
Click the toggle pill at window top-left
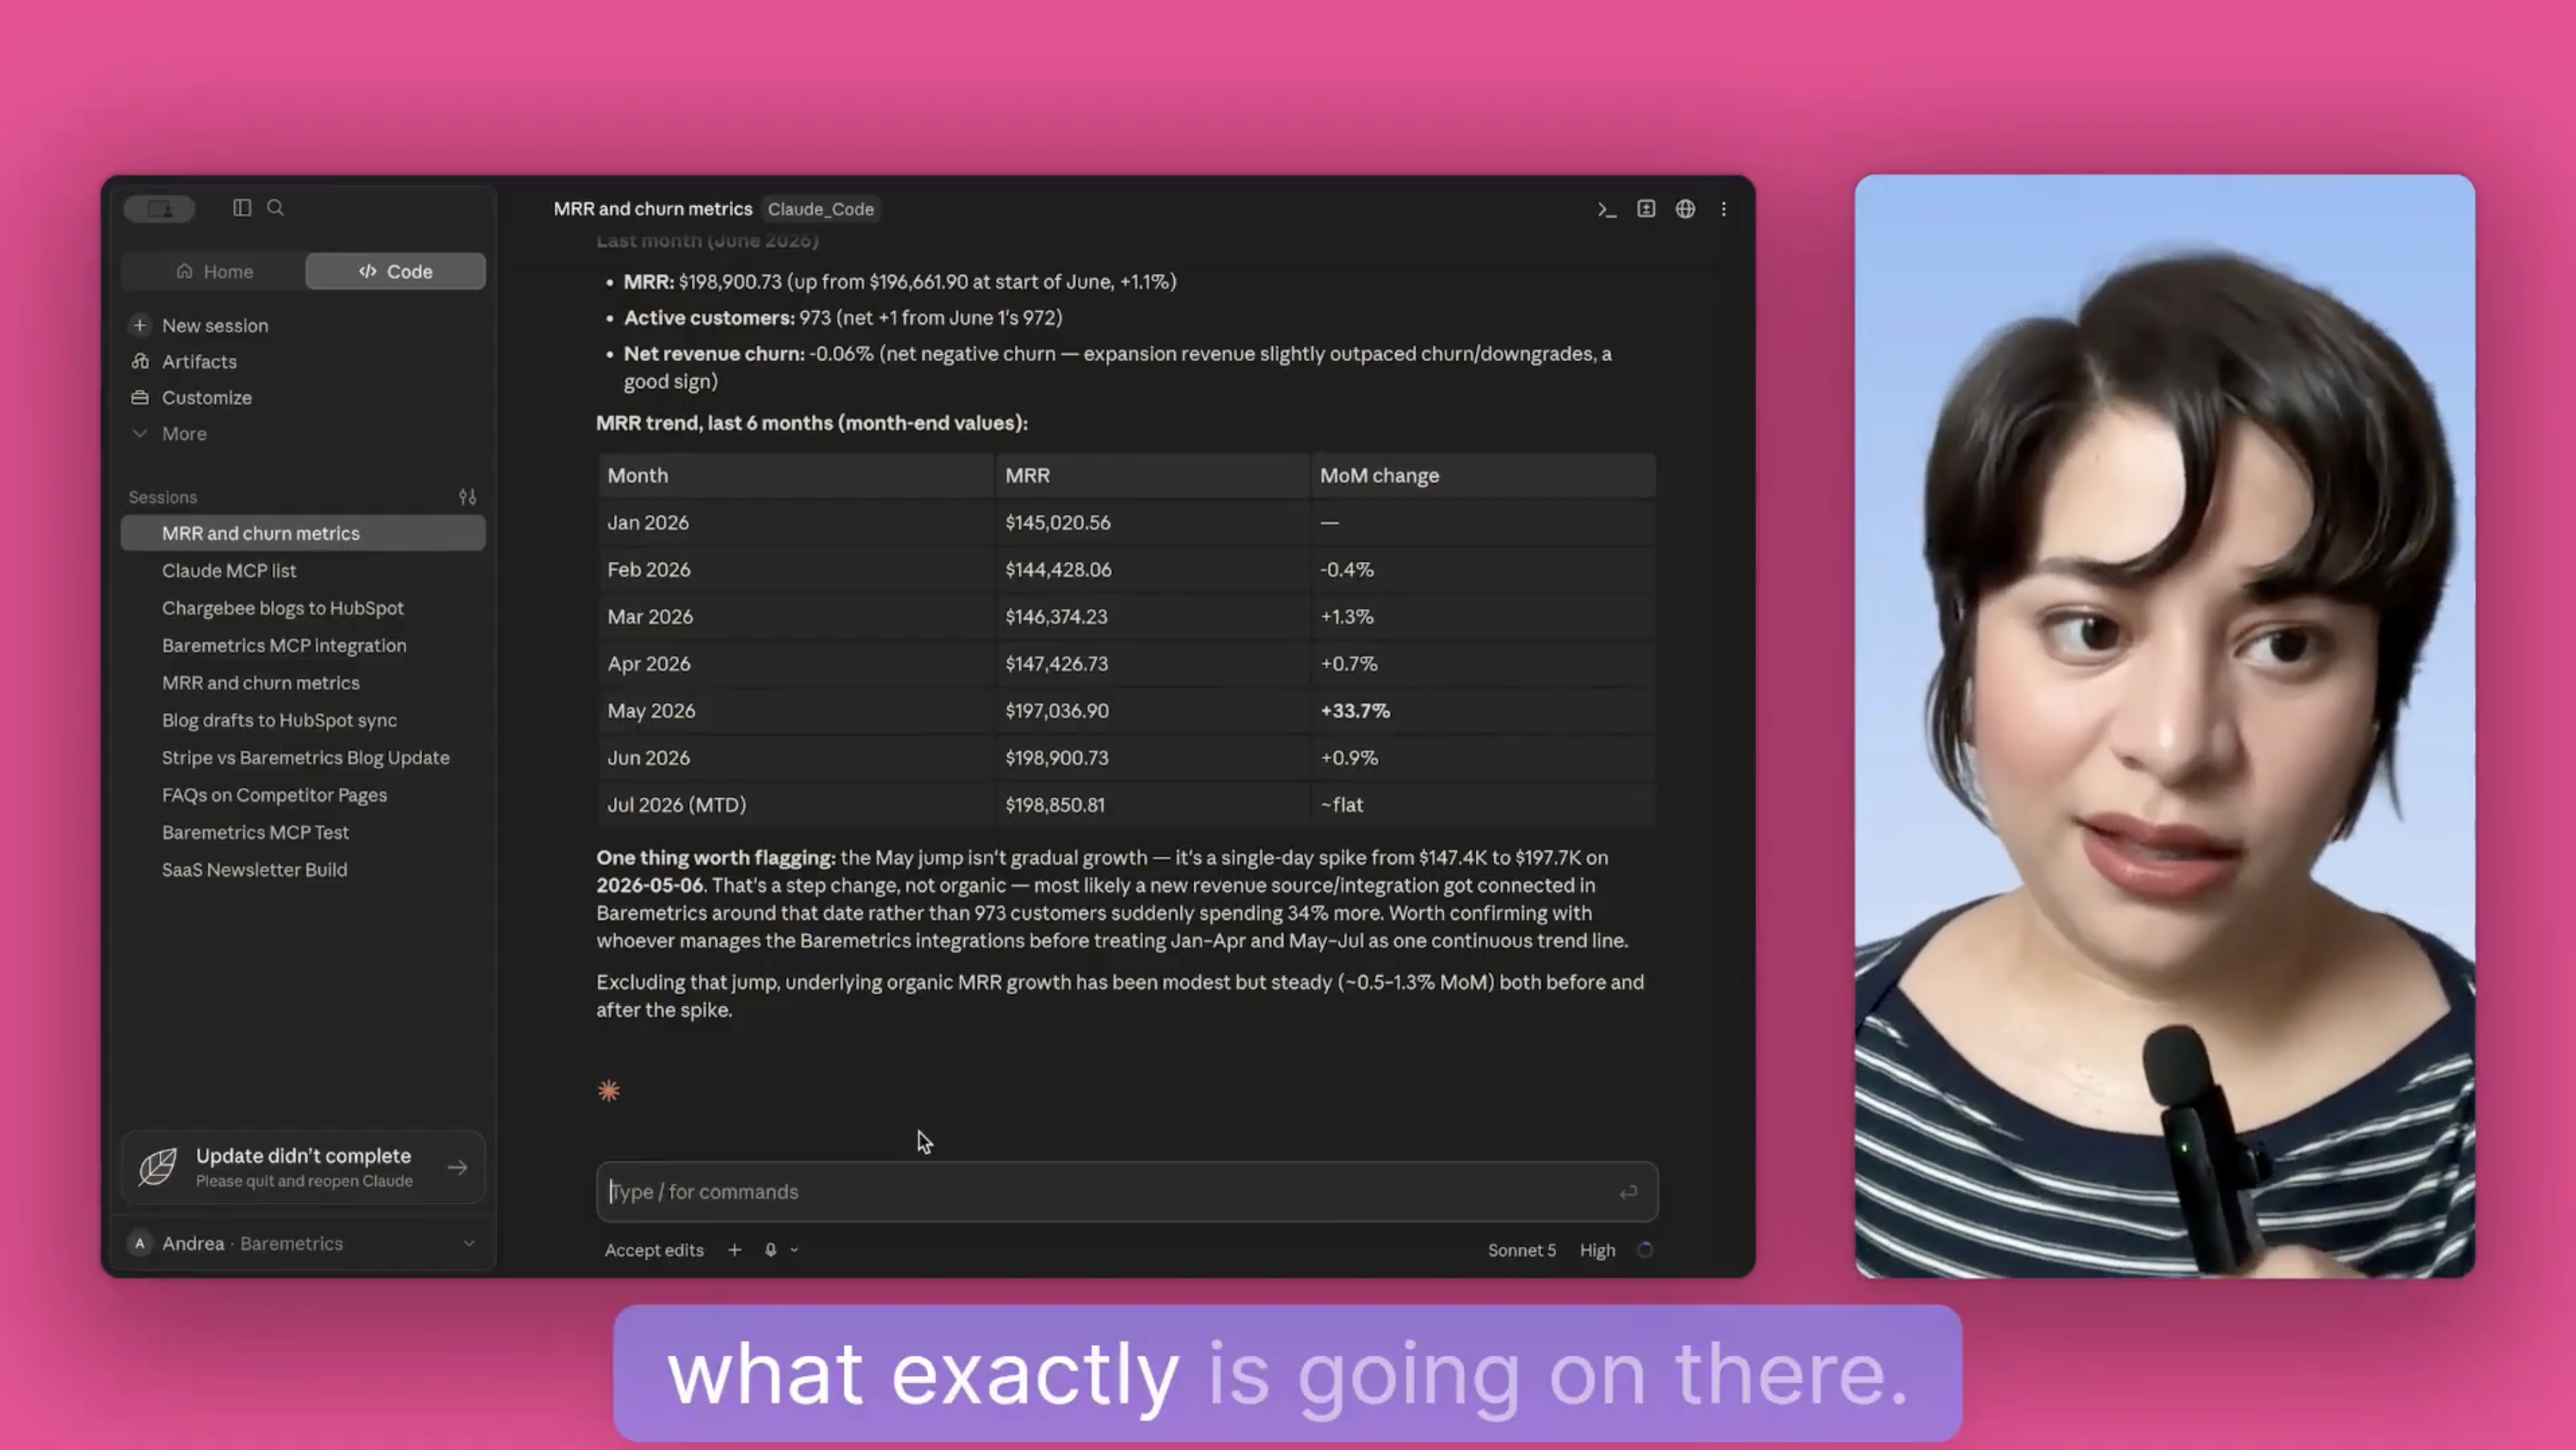159,208
